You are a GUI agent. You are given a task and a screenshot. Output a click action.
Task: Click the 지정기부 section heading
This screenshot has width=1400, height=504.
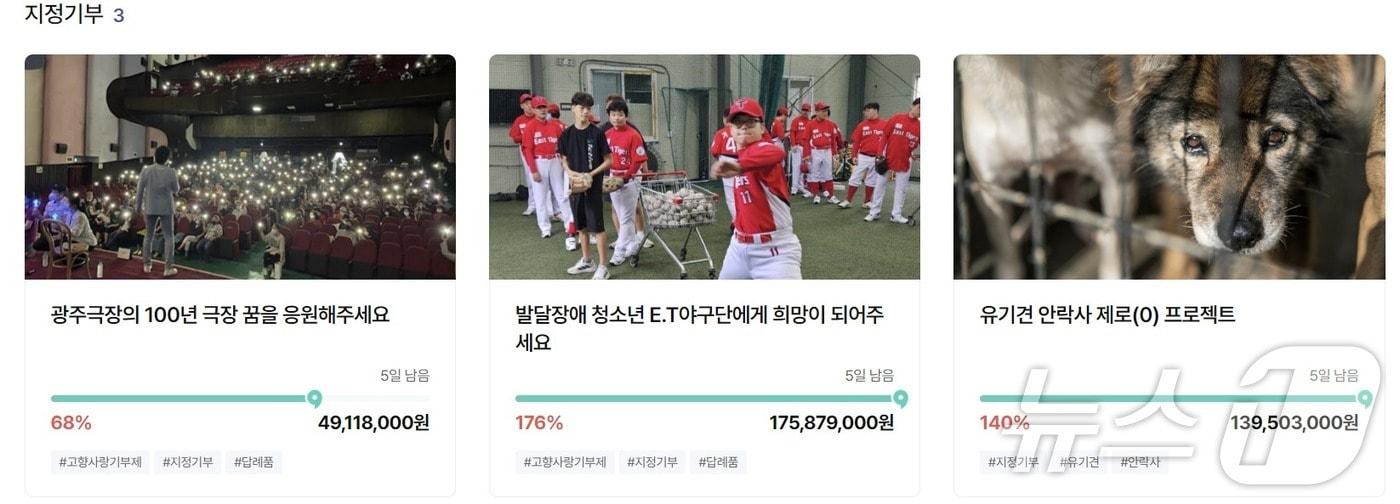64,15
